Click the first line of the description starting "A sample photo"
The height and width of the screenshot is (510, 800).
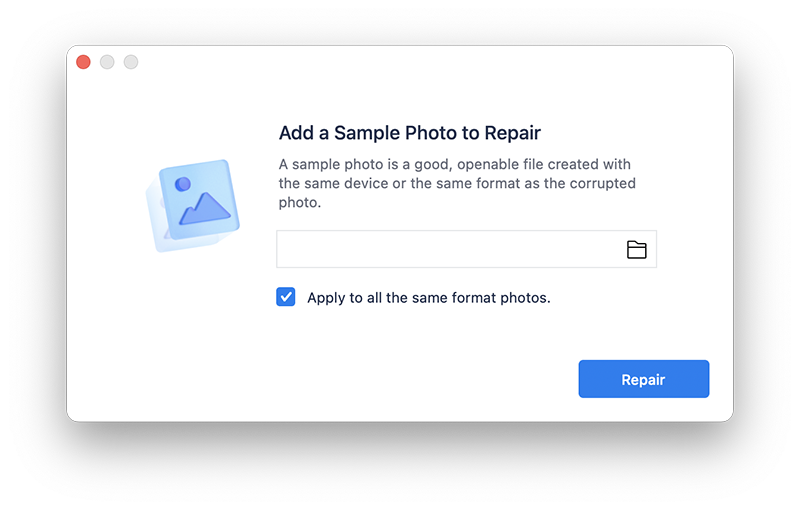454,165
